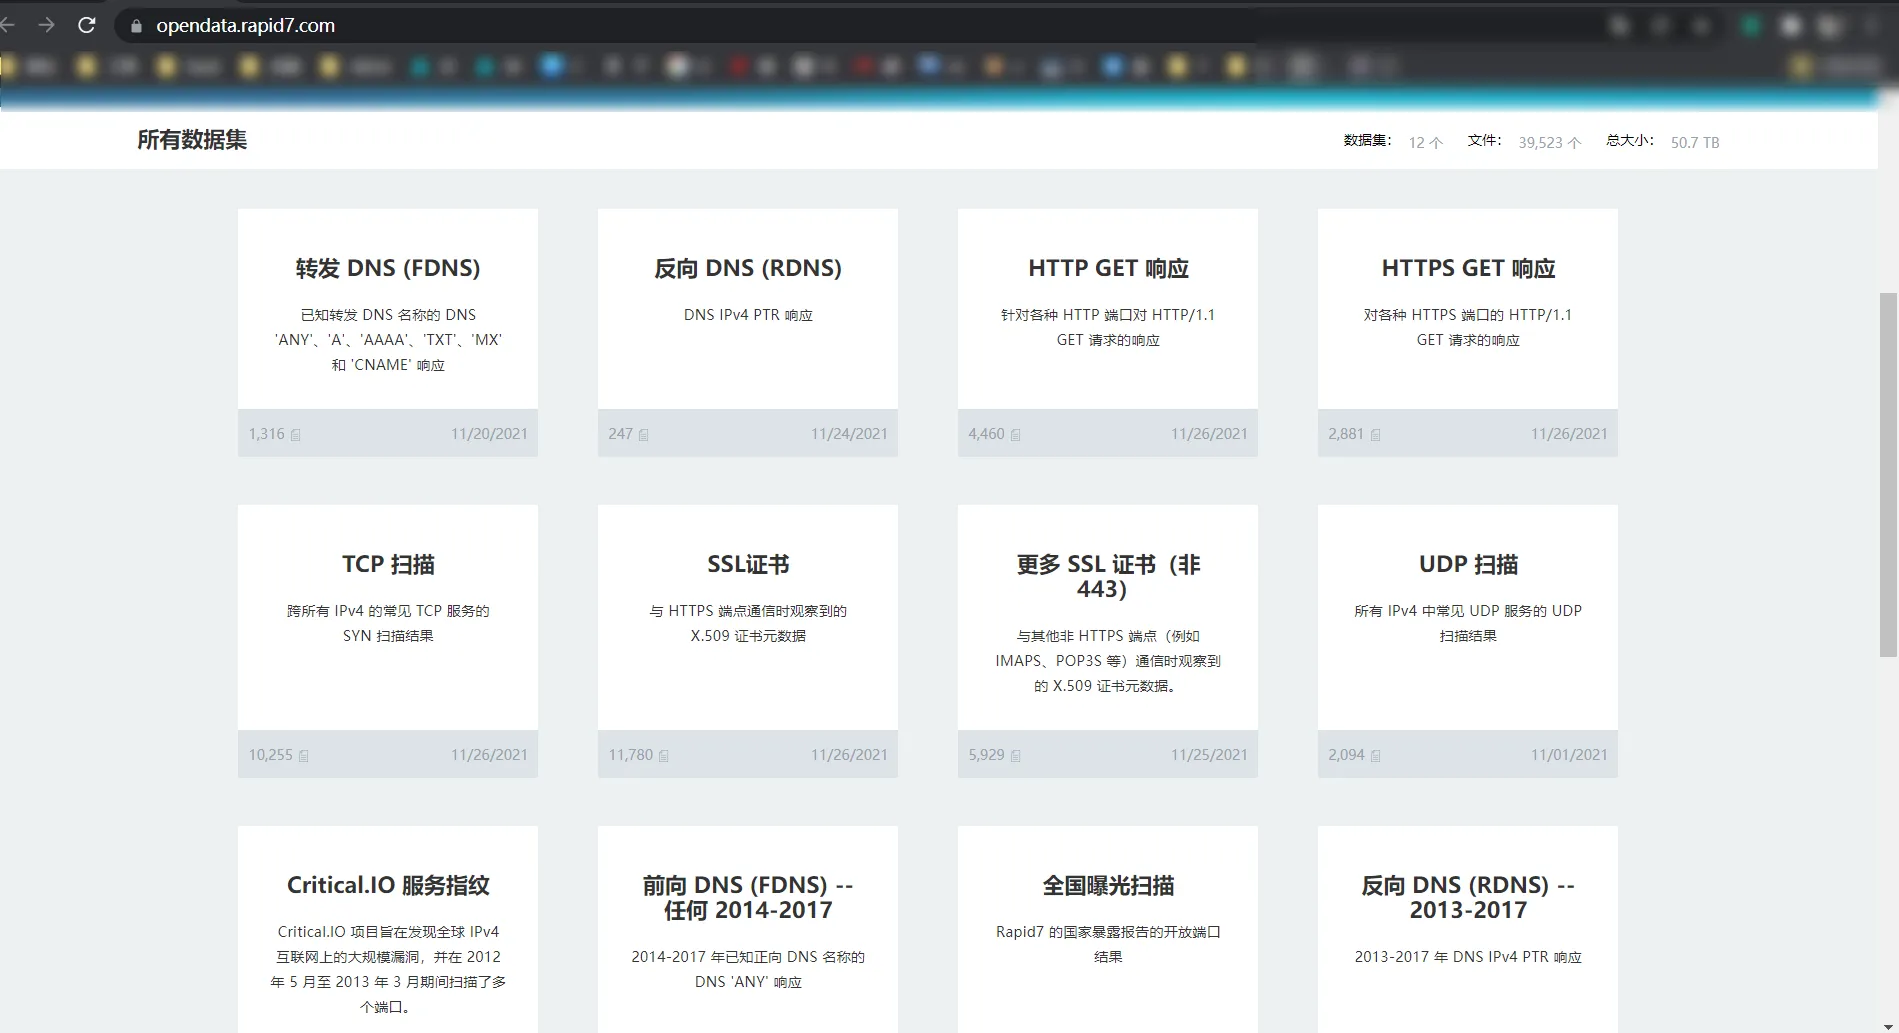Click the 11/01/2021 date on UDP card

coord(1569,755)
